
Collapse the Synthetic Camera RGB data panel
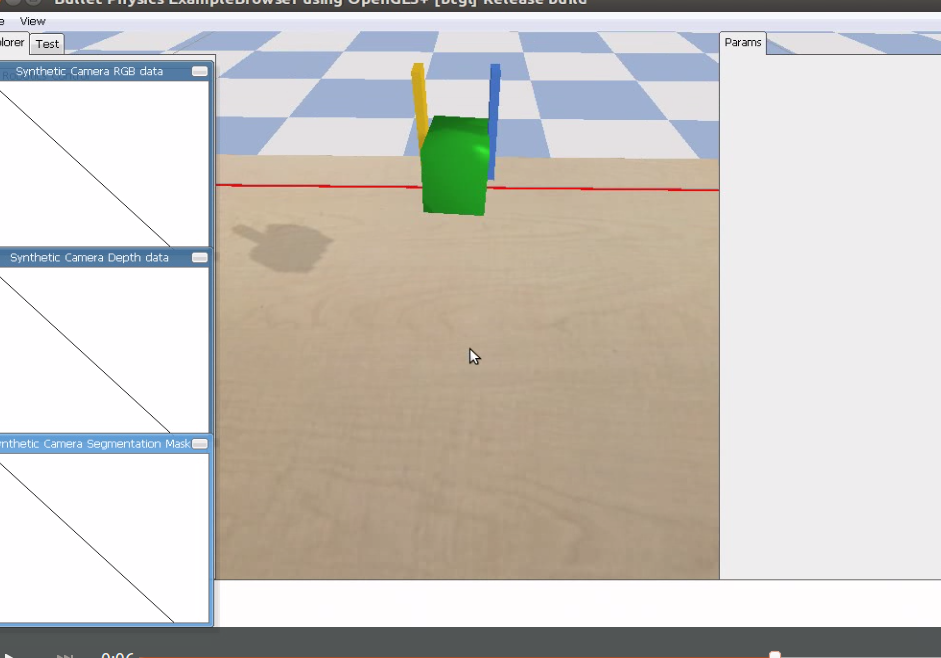pos(199,71)
